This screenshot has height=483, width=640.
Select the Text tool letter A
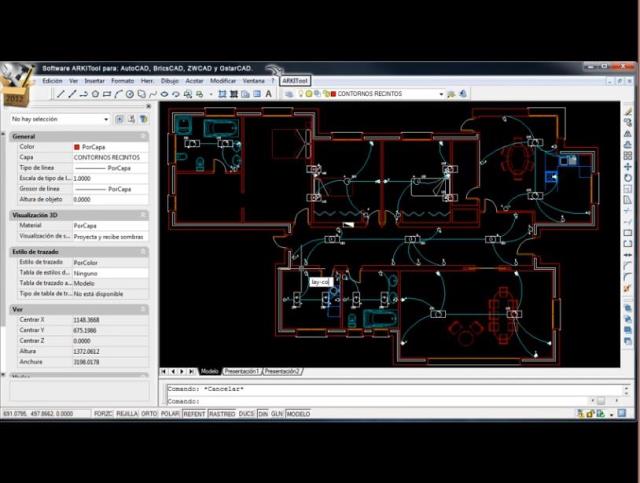point(268,94)
